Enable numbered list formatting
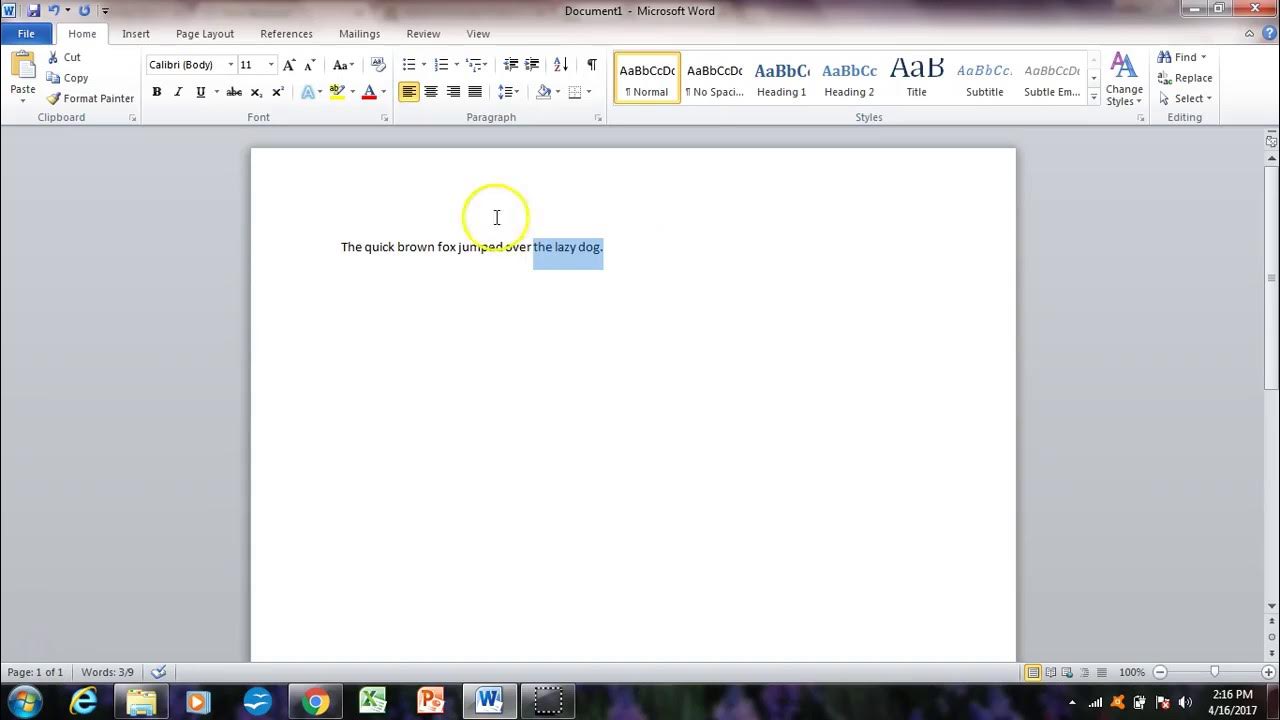The image size is (1280, 720). pyautogui.click(x=440, y=63)
